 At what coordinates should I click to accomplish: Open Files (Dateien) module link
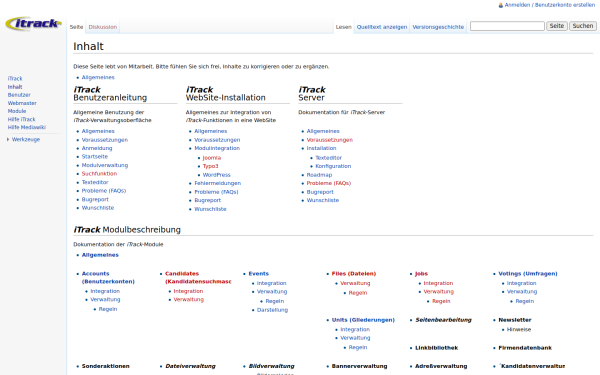point(354,274)
